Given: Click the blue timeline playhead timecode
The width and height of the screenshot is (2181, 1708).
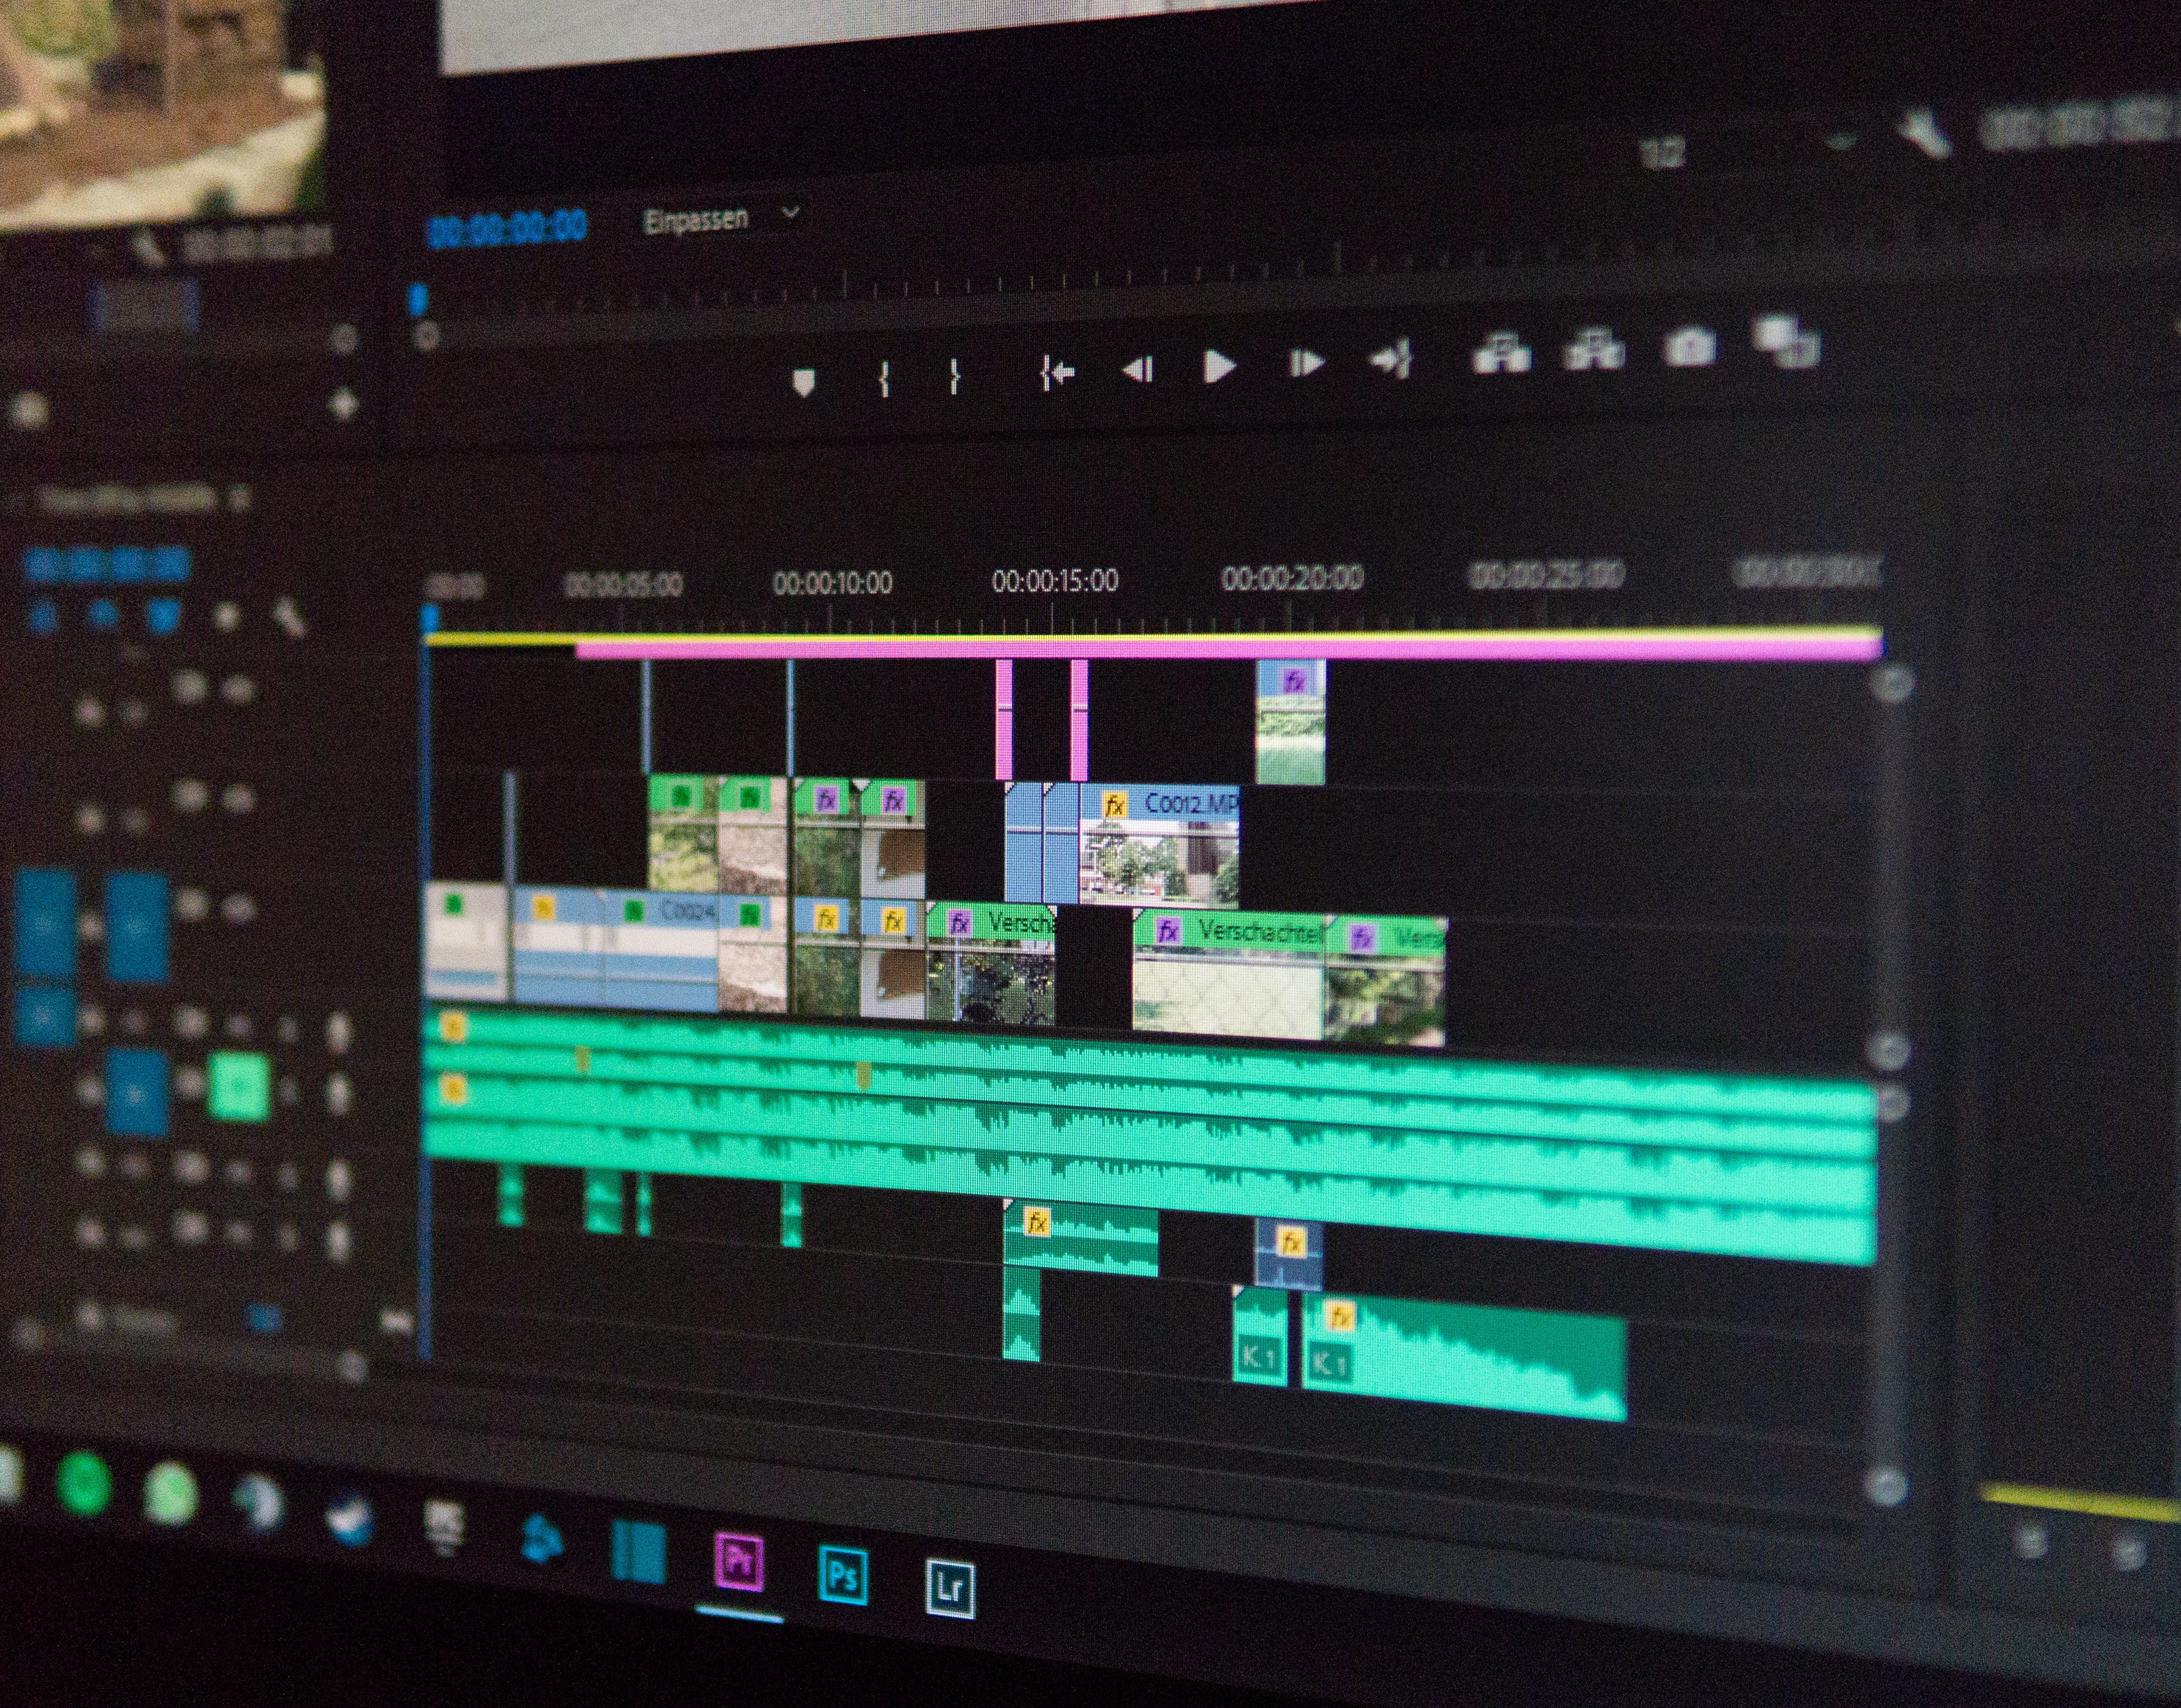Looking at the screenshot, I should tap(106, 566).
